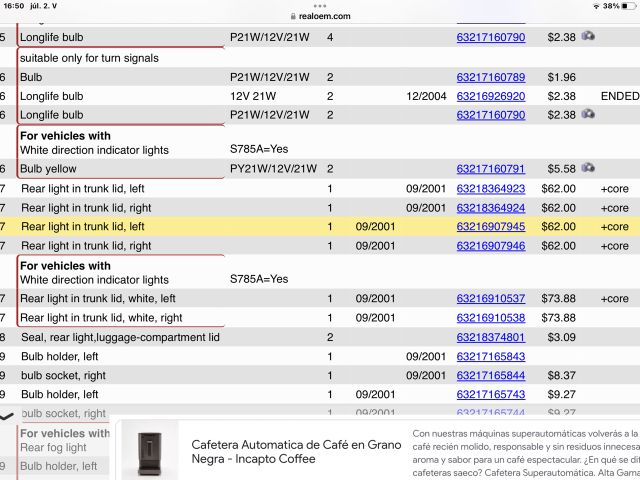640x480 pixels.
Task: Tap camera icon in quantity 4 Longlife bulb row
Action: coord(589,37)
